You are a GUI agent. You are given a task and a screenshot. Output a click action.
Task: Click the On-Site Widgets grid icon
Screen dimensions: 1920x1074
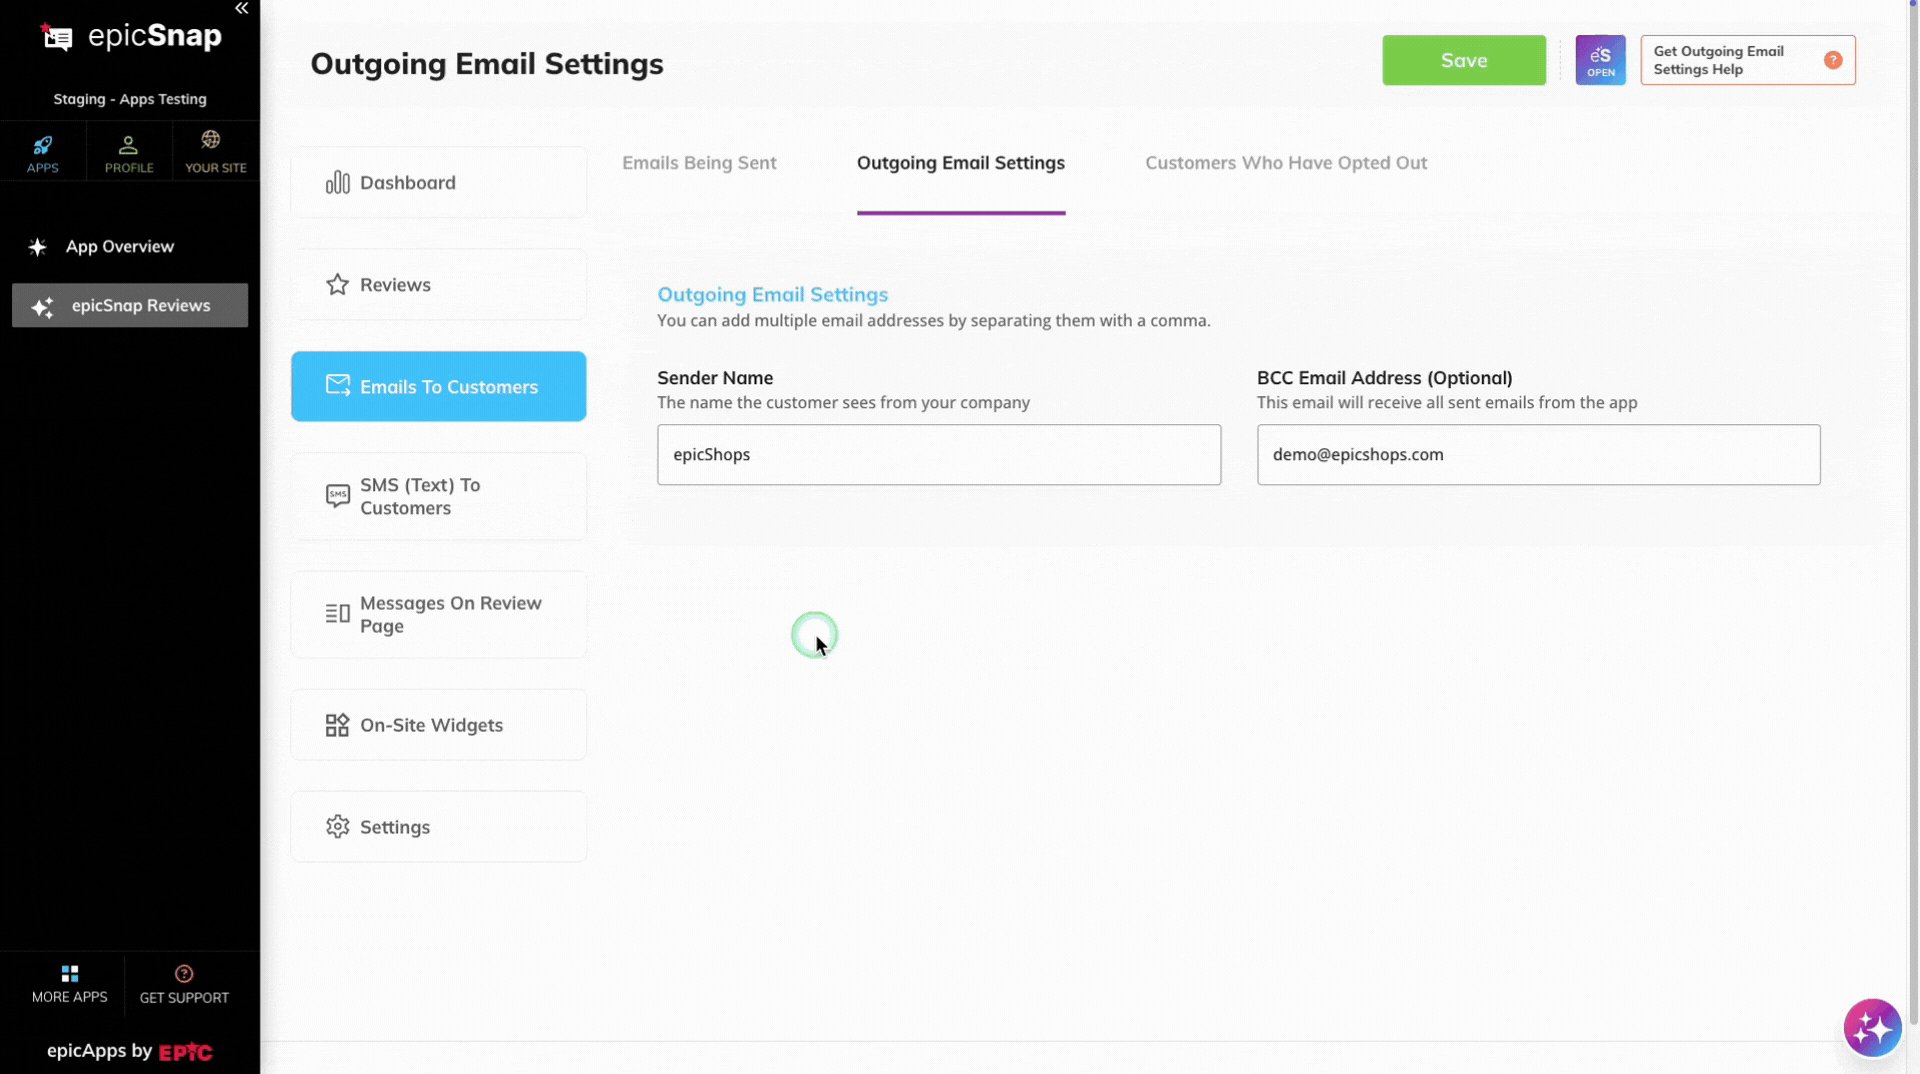[x=337, y=725]
